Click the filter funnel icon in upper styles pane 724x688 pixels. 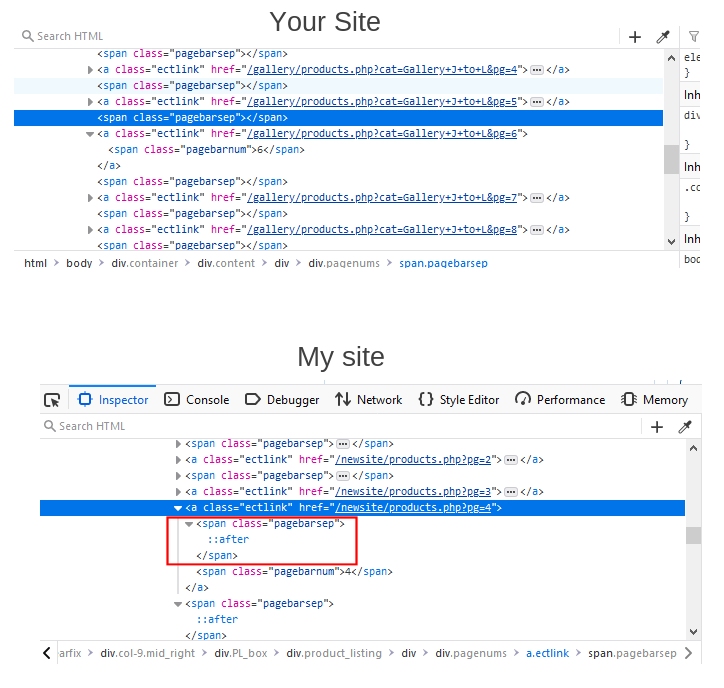tap(694, 37)
